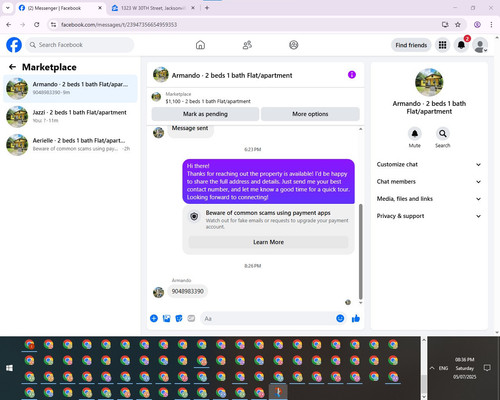The height and width of the screenshot is (400, 500).
Task: Search in conversation icon
Action: (x=443, y=134)
